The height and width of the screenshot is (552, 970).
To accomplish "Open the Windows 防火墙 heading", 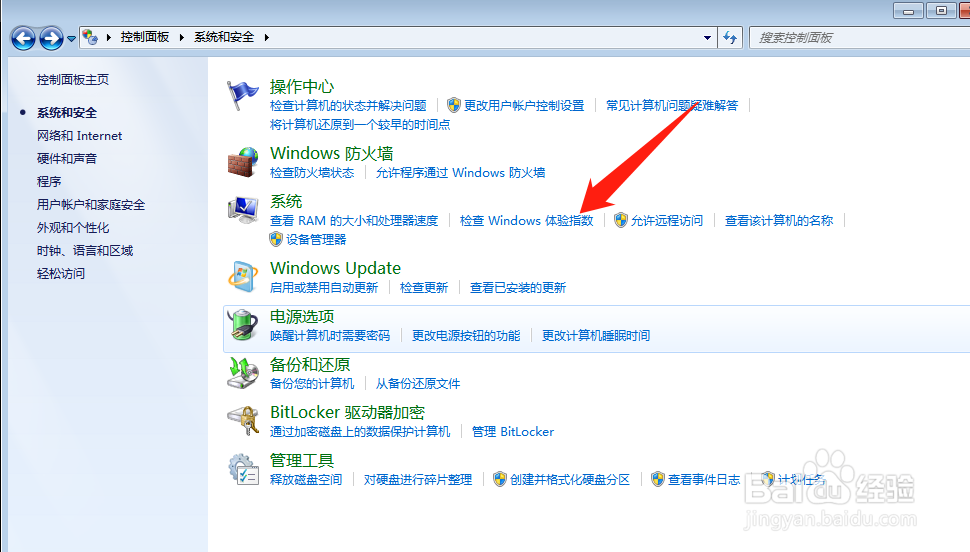I will tap(332, 153).
